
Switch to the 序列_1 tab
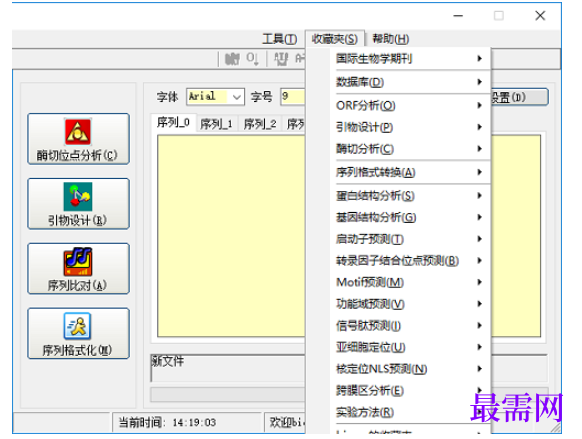216,124
